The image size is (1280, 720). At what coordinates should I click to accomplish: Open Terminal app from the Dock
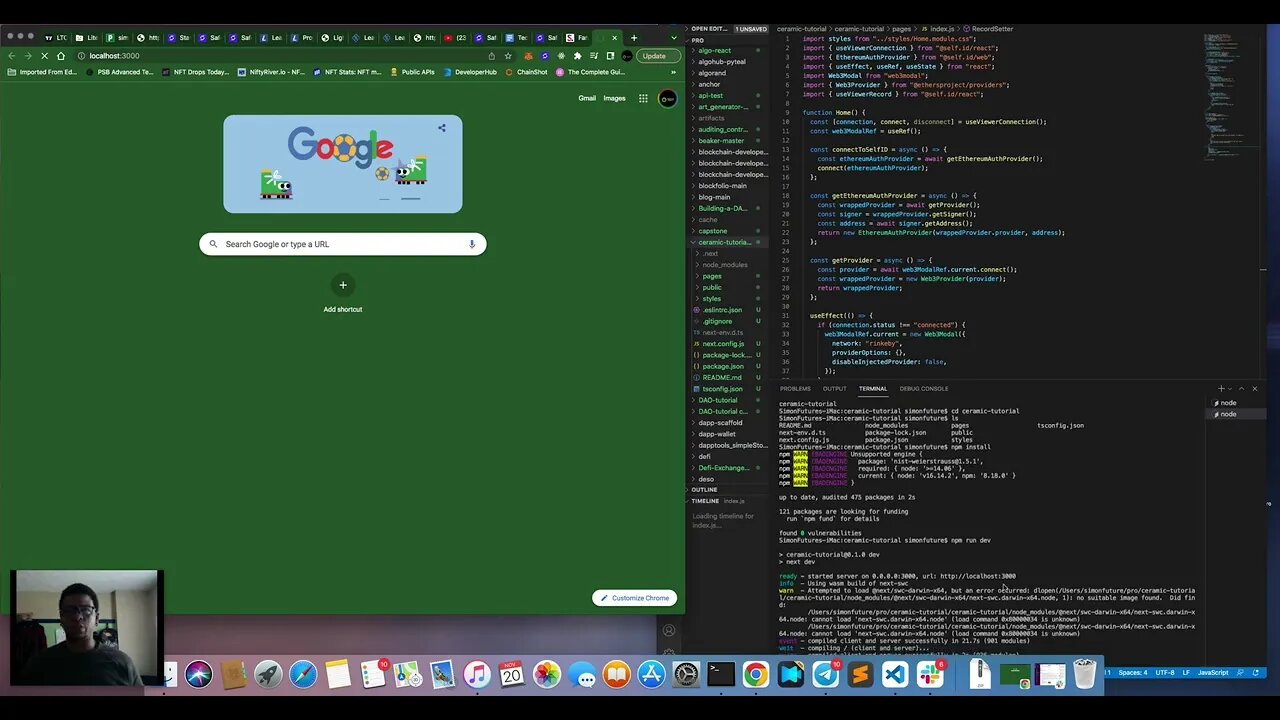pyautogui.click(x=721, y=675)
